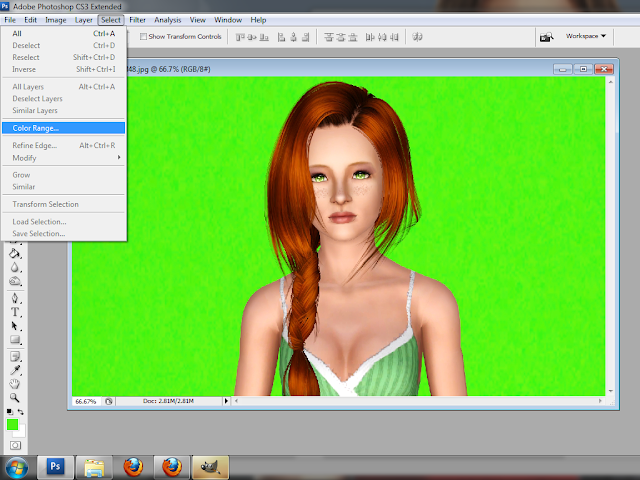This screenshot has width=640, height=480.
Task: Select the Horizontal Type tool
Action: [x=15, y=311]
